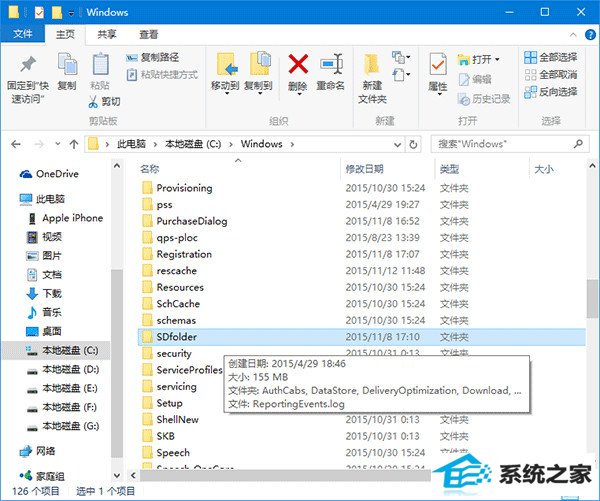Click the Open (打开) ribbon button

[x=478, y=59]
